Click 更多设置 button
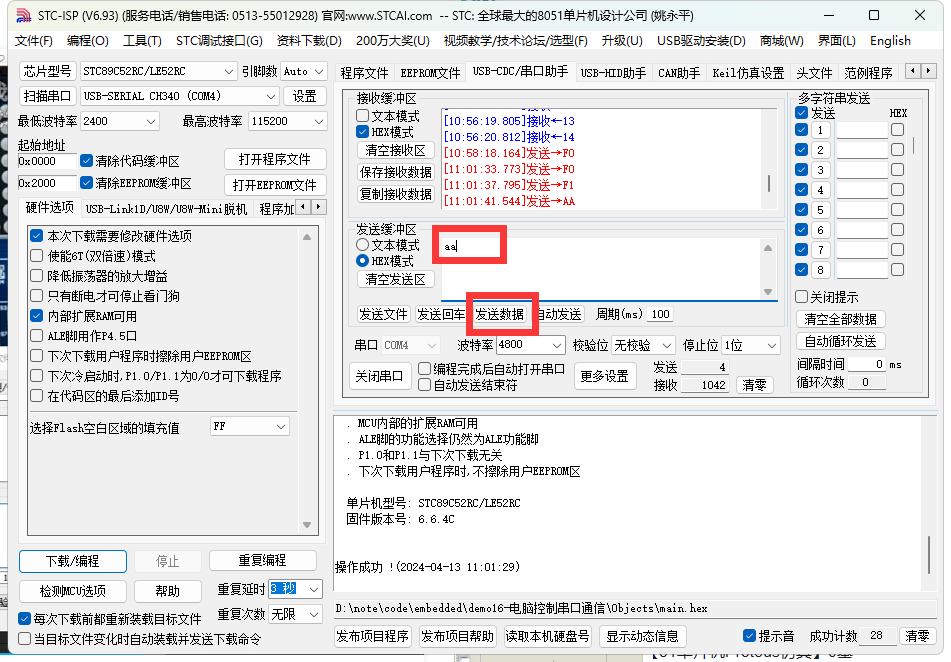This screenshot has width=951, height=662. (x=604, y=376)
